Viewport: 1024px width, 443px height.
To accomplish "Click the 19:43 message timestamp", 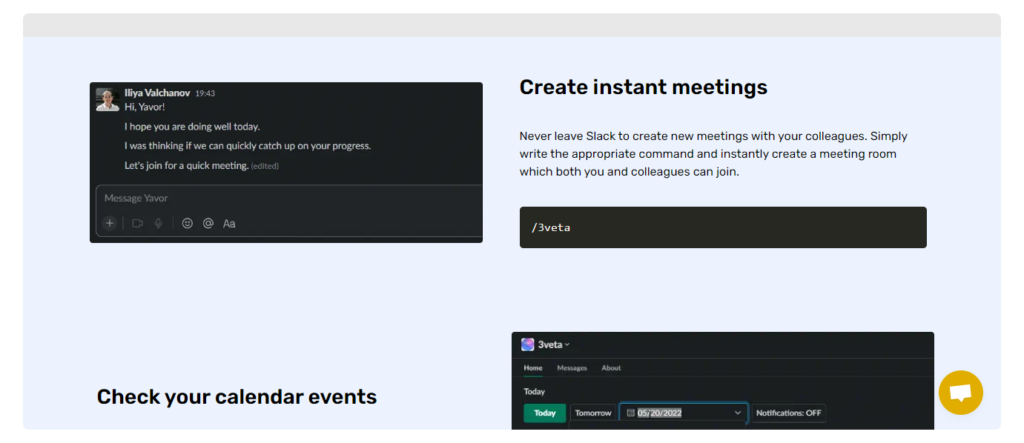I will point(205,93).
